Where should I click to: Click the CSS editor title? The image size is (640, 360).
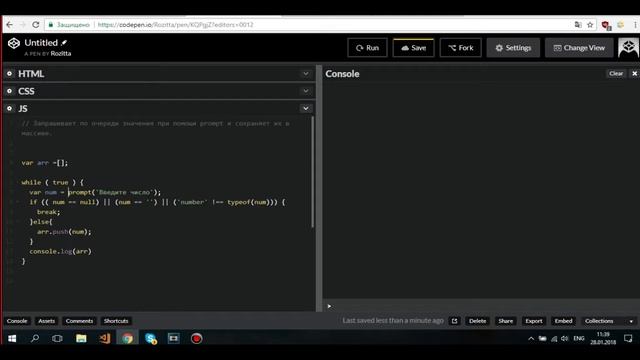tap(26, 91)
